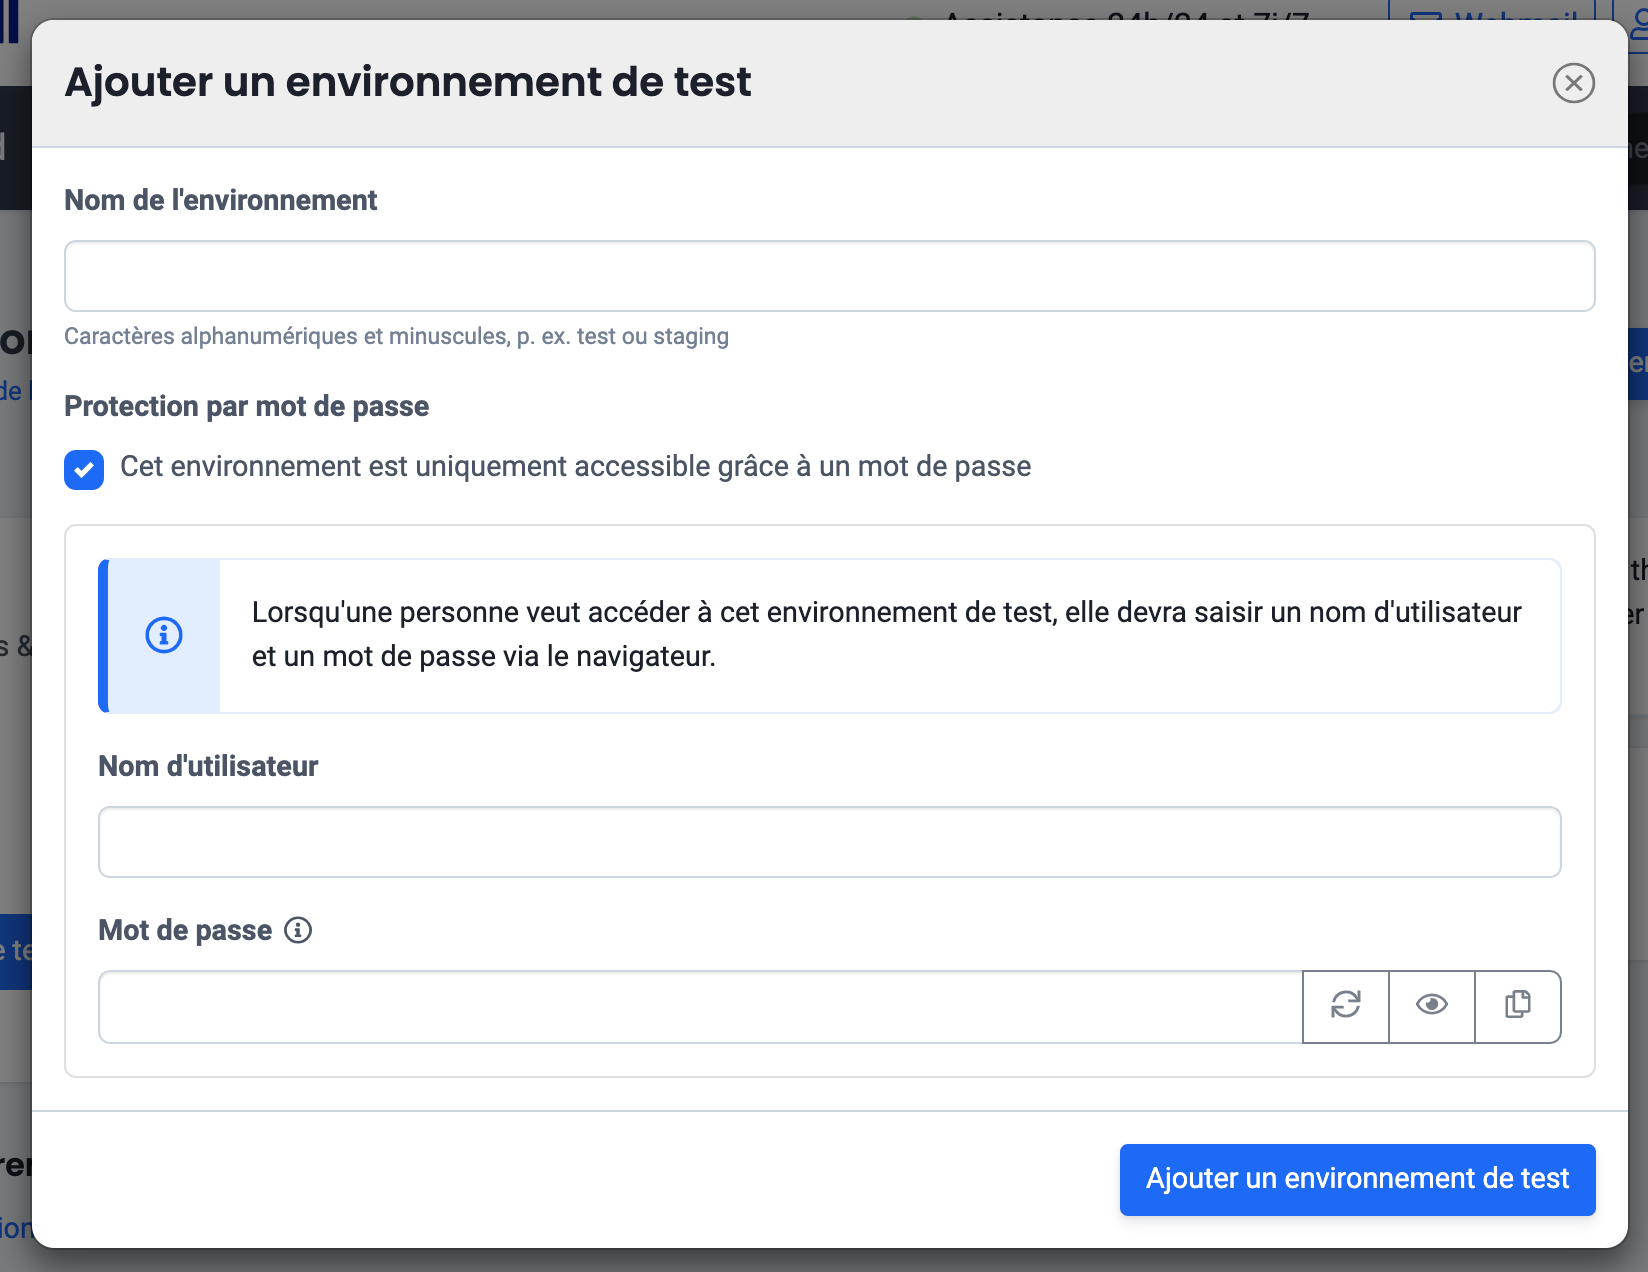The width and height of the screenshot is (1648, 1272).
Task: Click the blue info icon in the notice banner
Action: coord(164,635)
